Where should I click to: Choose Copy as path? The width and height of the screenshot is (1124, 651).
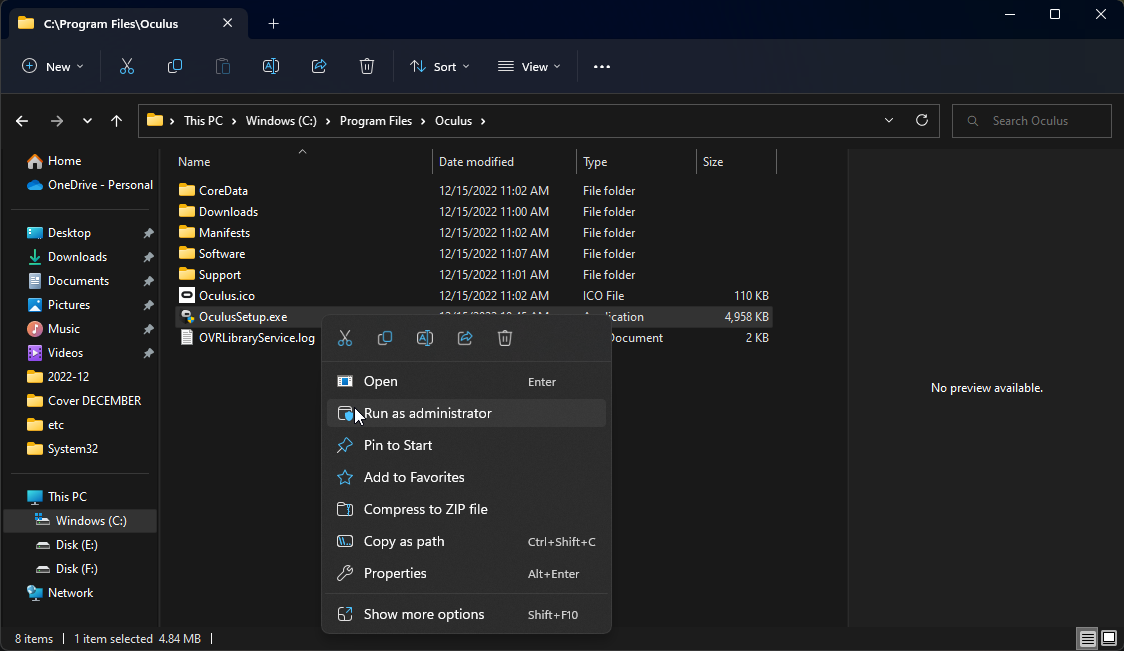pos(467,541)
